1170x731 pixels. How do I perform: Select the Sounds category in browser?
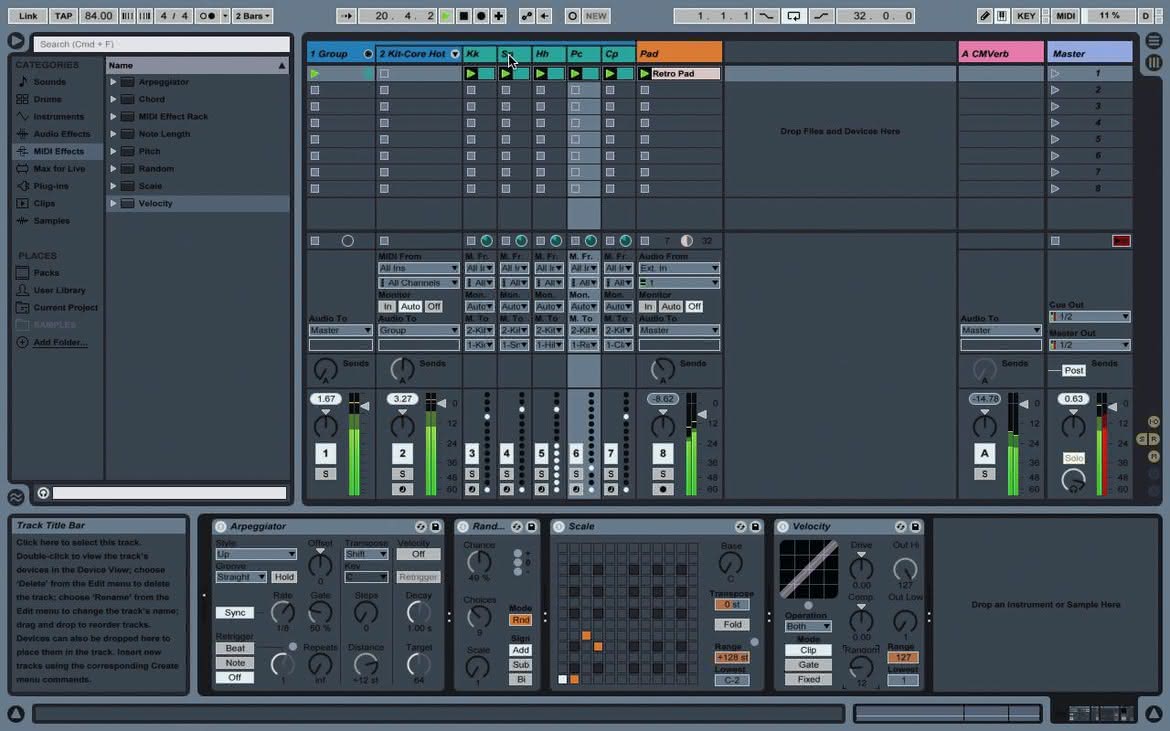click(49, 82)
